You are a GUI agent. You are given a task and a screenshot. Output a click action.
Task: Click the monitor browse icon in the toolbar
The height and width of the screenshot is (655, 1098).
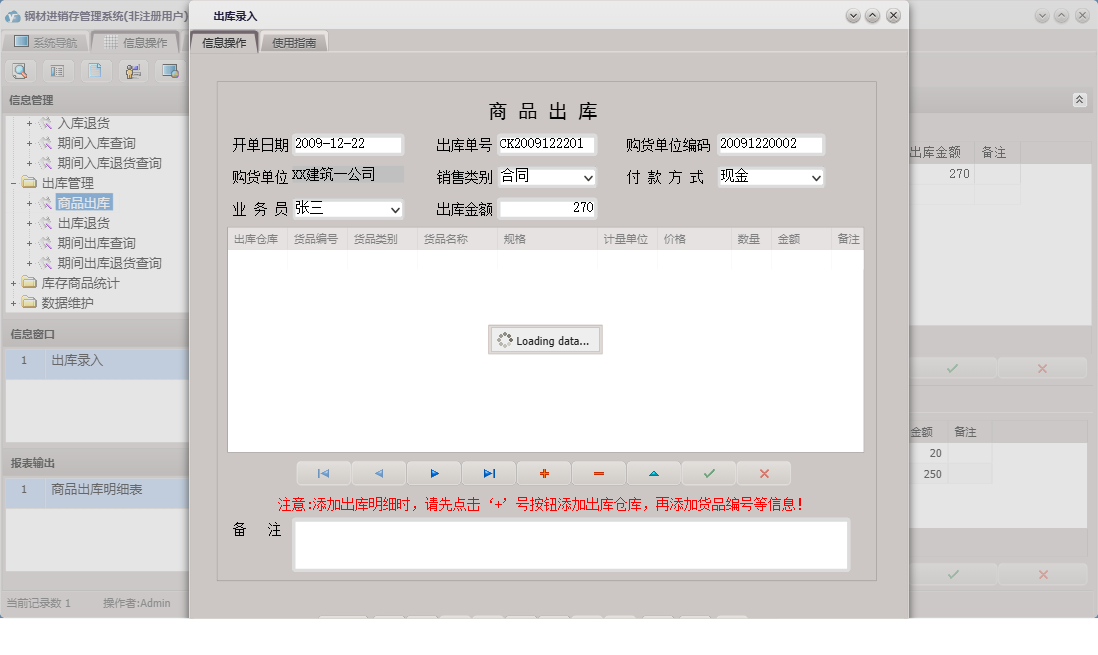point(170,71)
